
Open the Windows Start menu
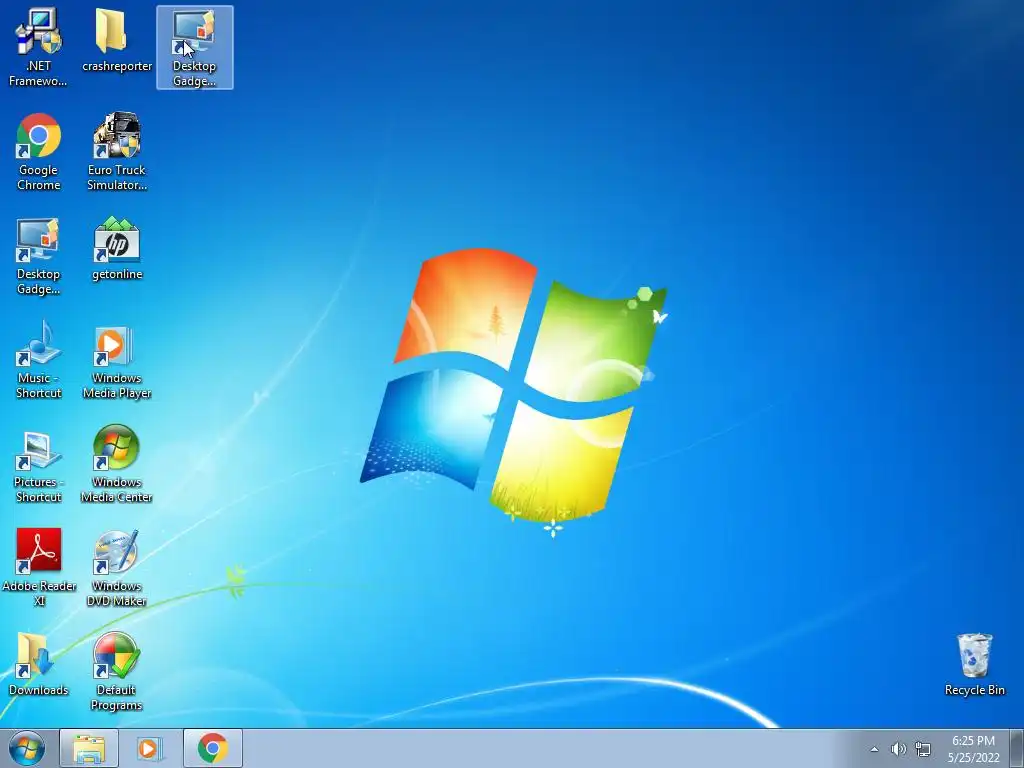(x=27, y=748)
